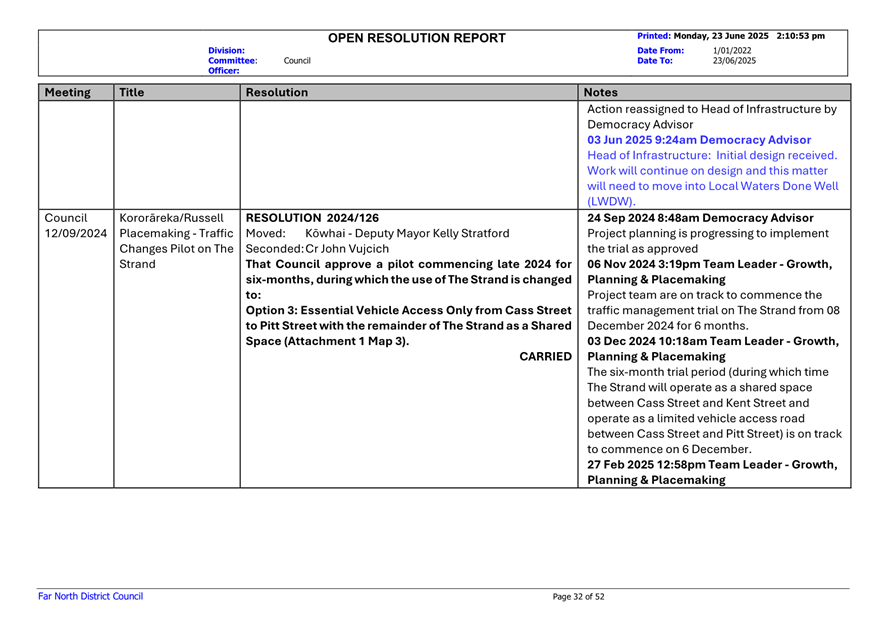Click the '03 Jun 2025 9:24am Democracy Advisor' heading

[699, 140]
